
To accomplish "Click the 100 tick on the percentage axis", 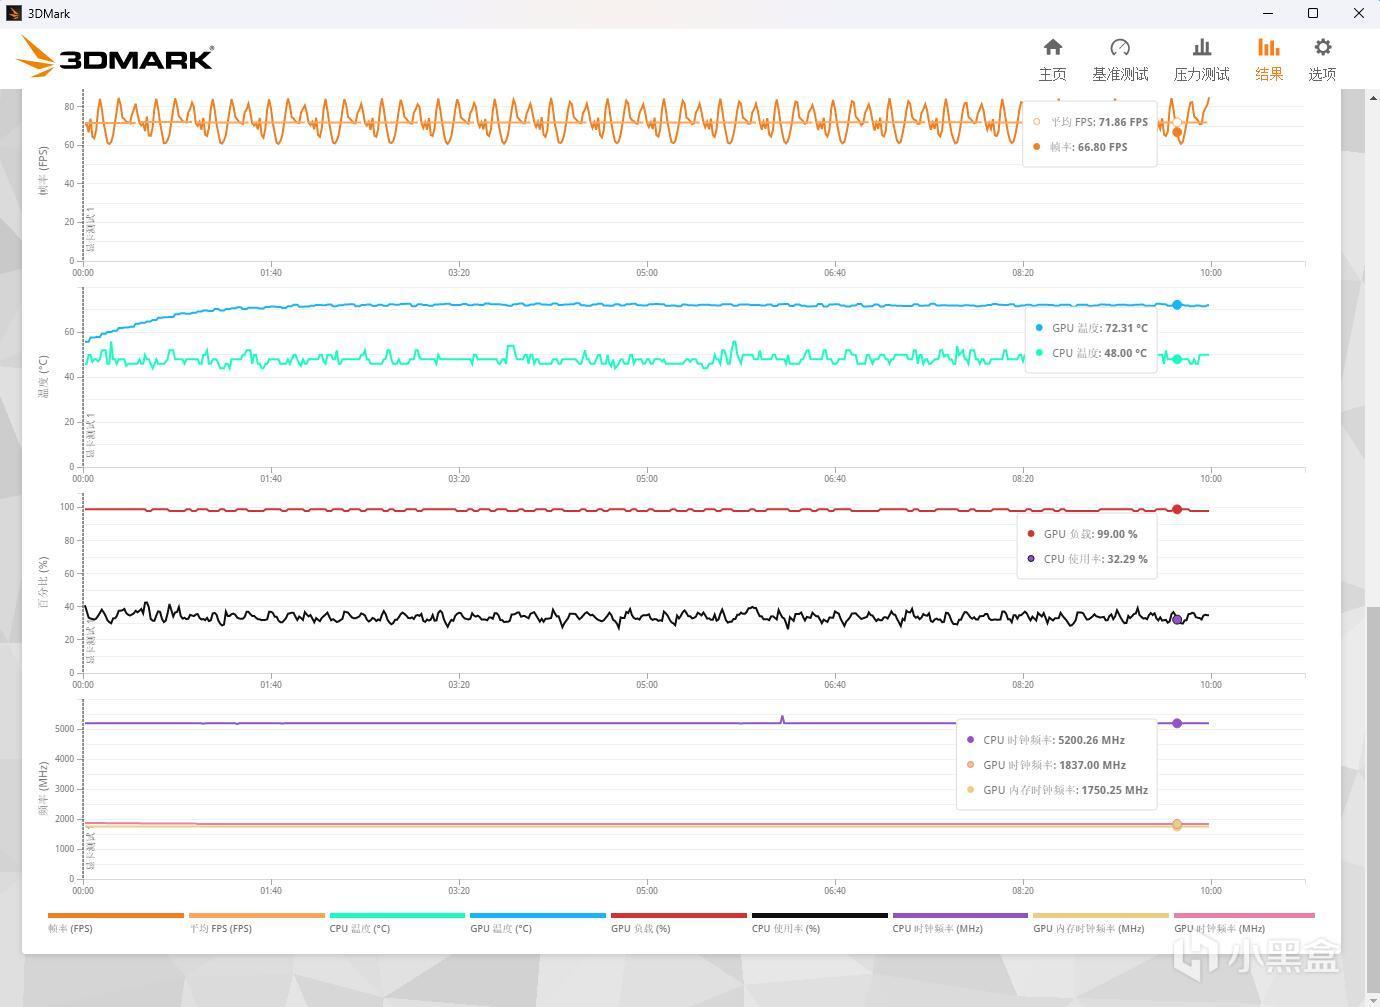I will (67, 507).
